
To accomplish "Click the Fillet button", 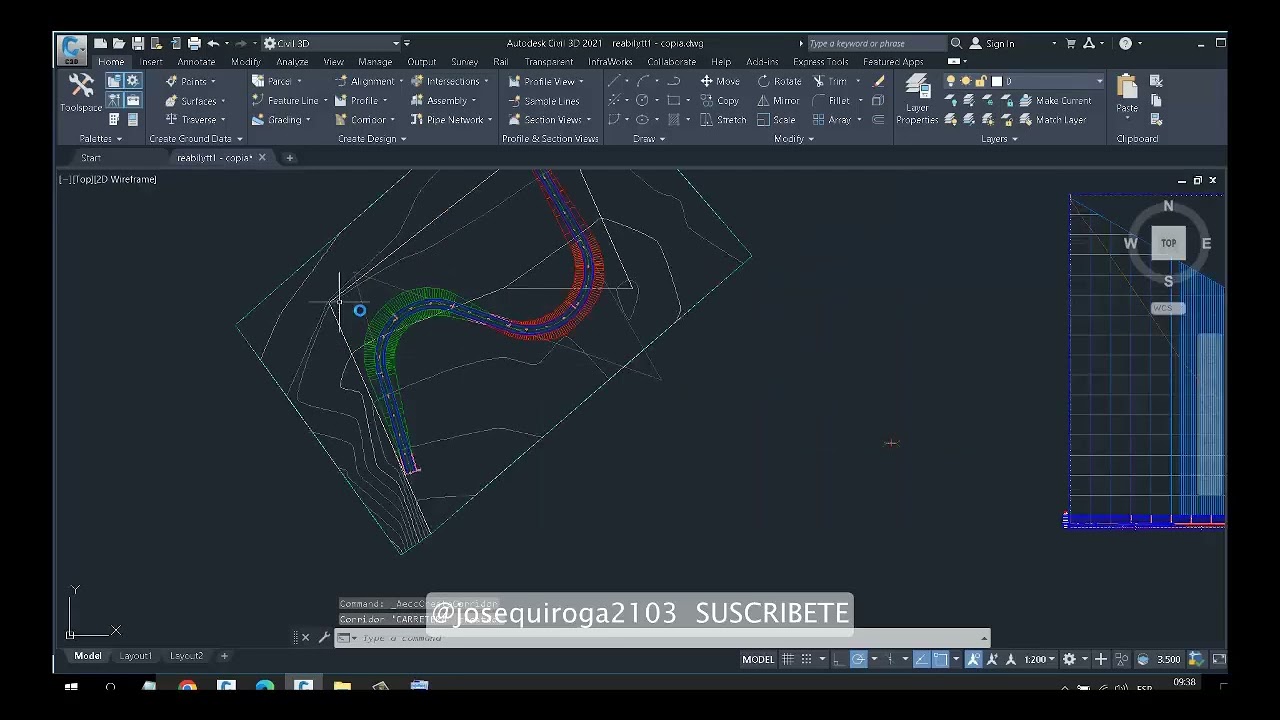I will pyautogui.click(x=831, y=100).
